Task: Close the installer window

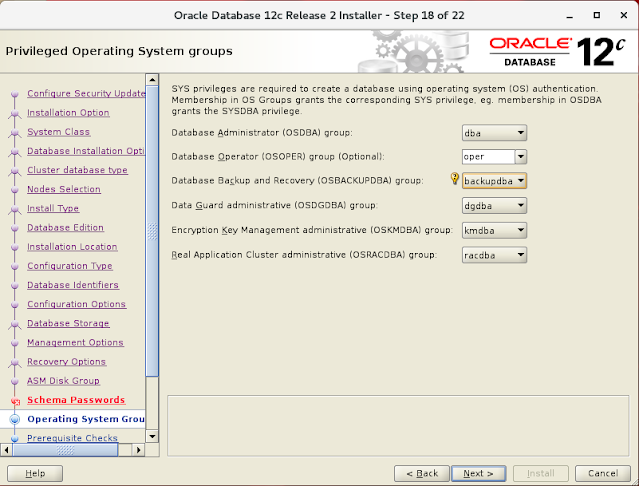Action: 624,15
